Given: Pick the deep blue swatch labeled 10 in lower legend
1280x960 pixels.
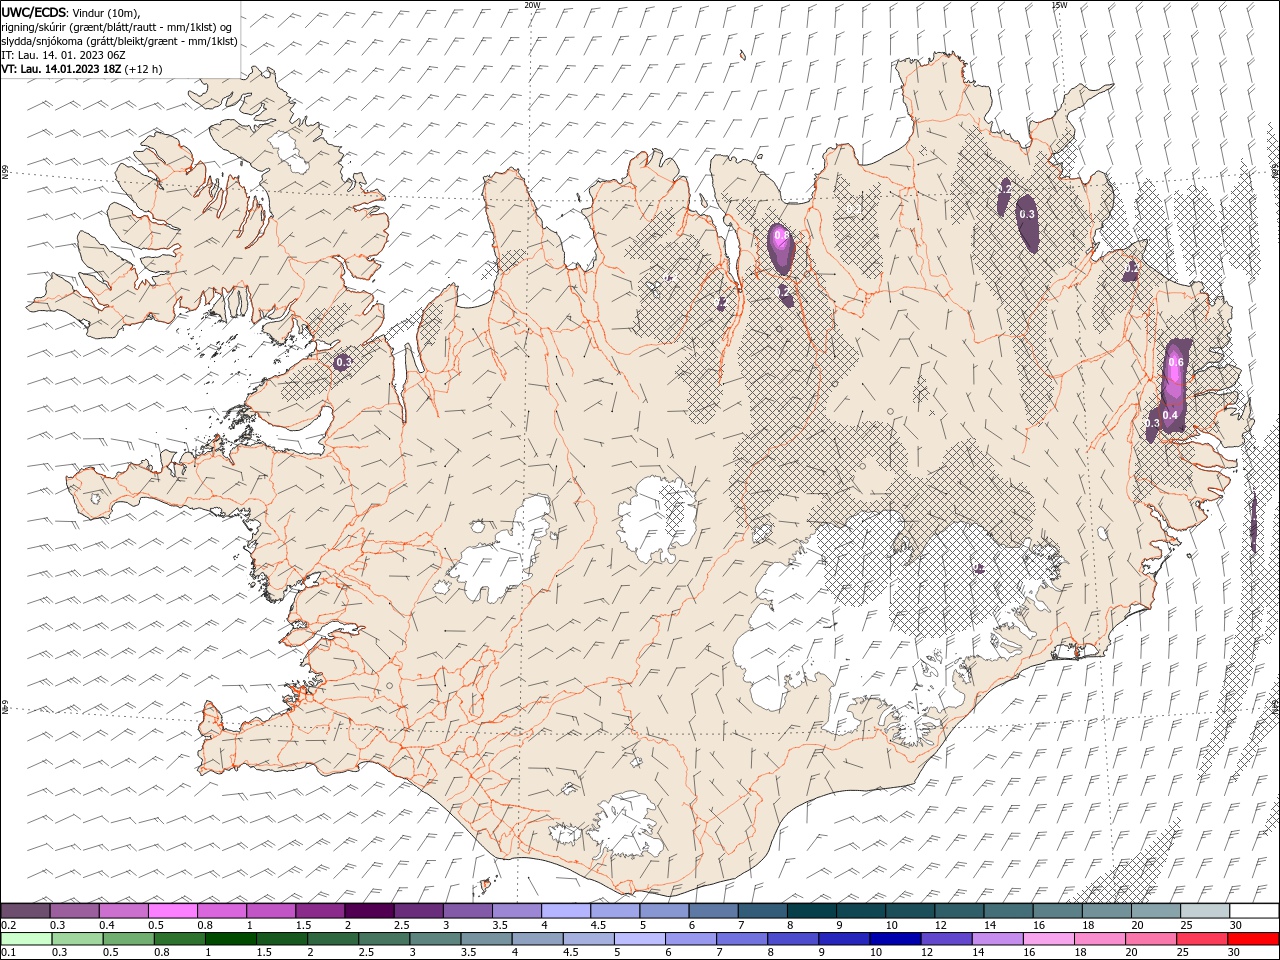Looking at the screenshot, I should pyautogui.click(x=894, y=939).
